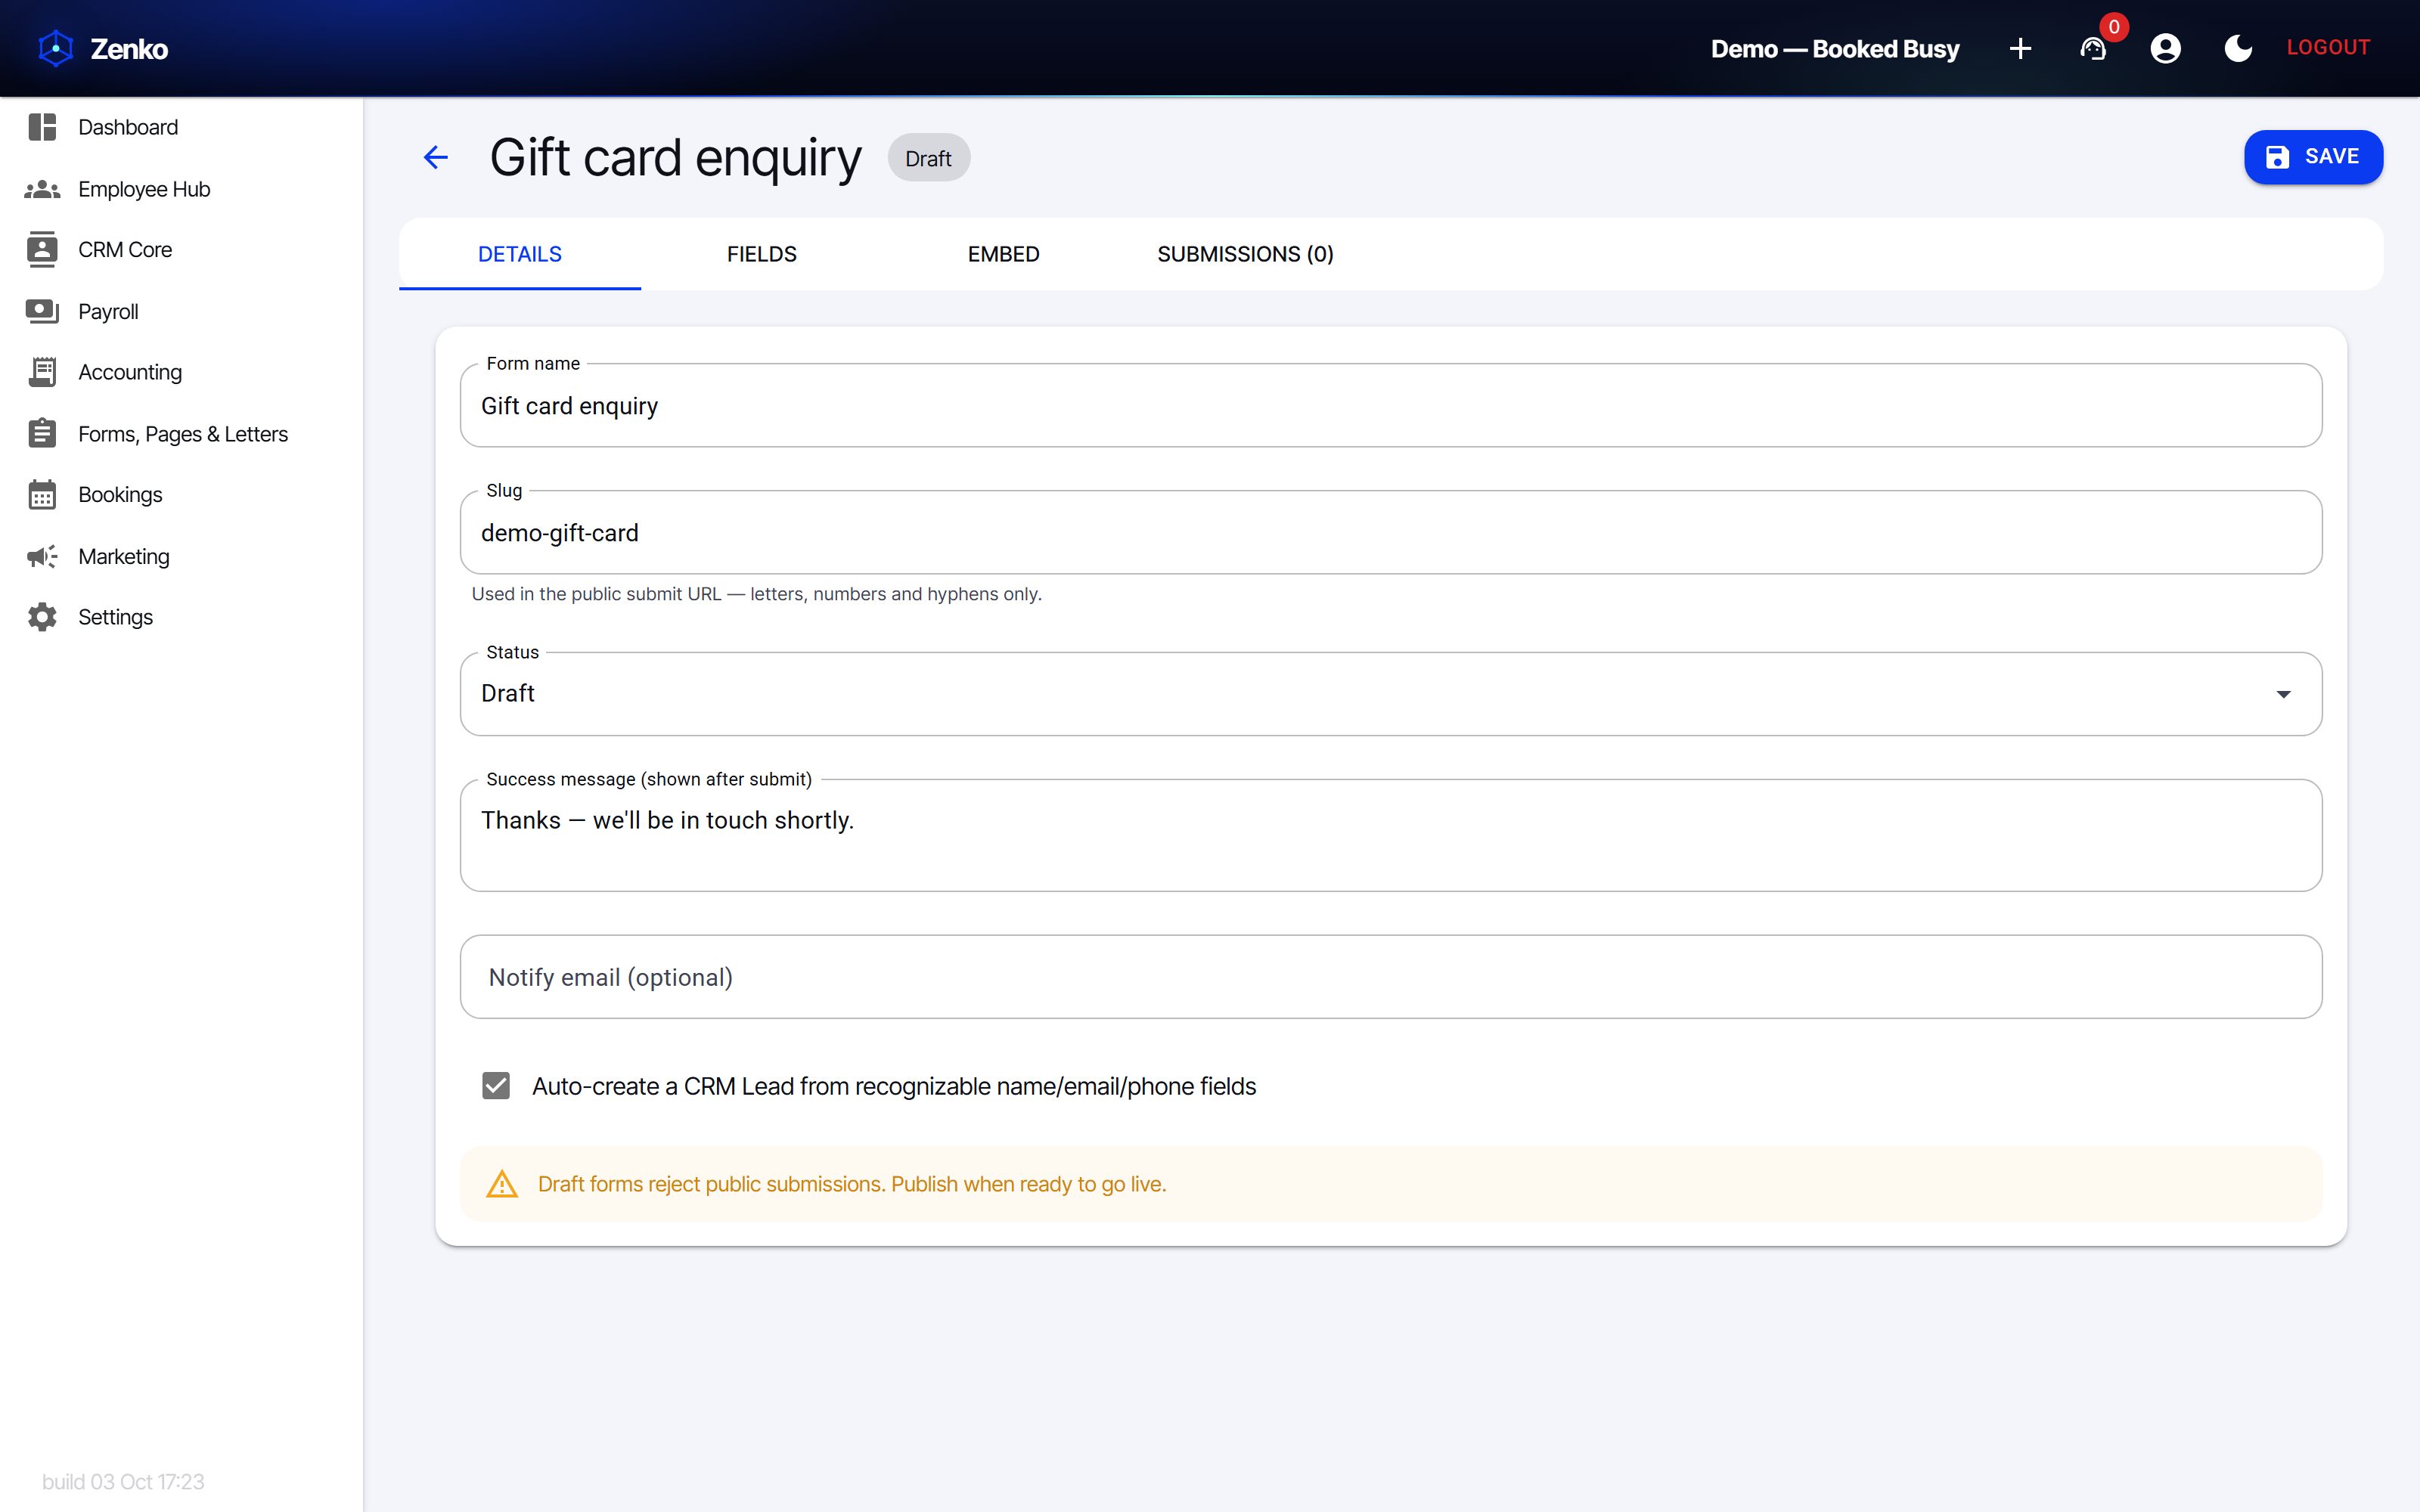Image resolution: width=2420 pixels, height=1512 pixels.
Task: Uncheck Auto-create a CRM Lead checkbox
Action: click(x=496, y=1086)
